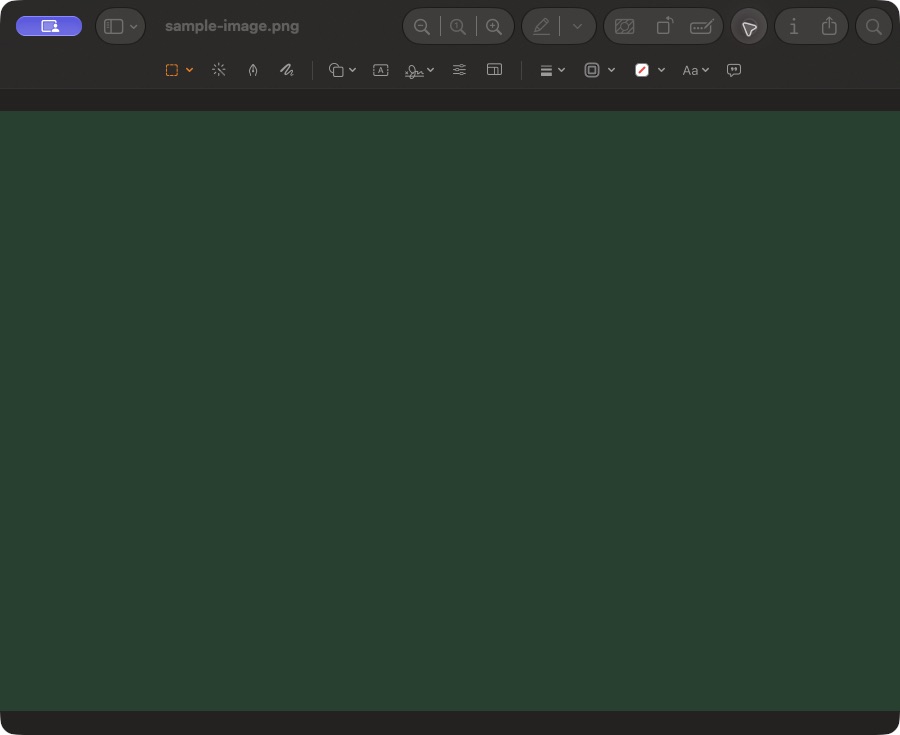
Task: Open the form filling tool
Action: point(701,26)
